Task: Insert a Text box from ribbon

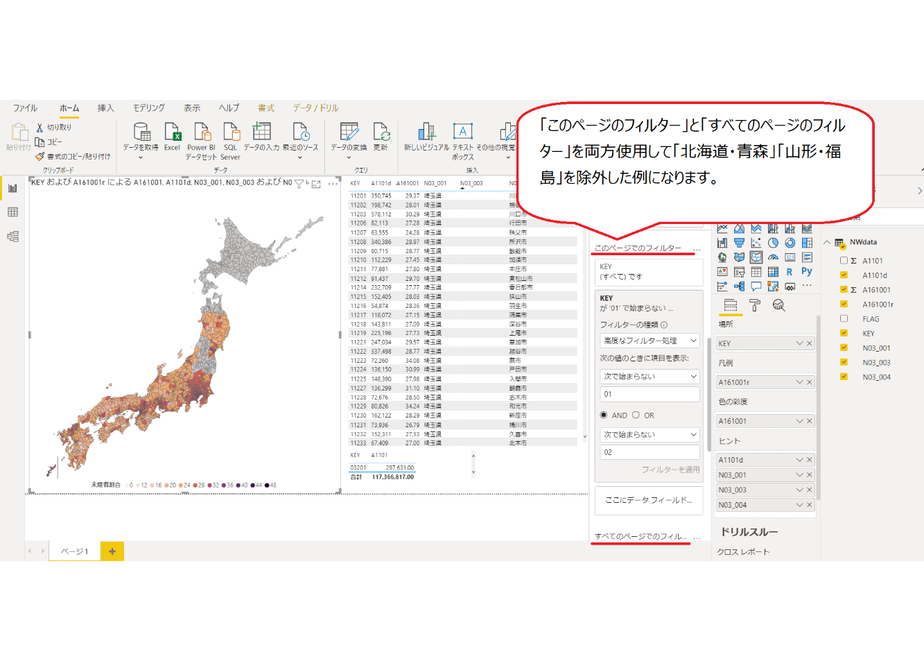Action: 463,141
